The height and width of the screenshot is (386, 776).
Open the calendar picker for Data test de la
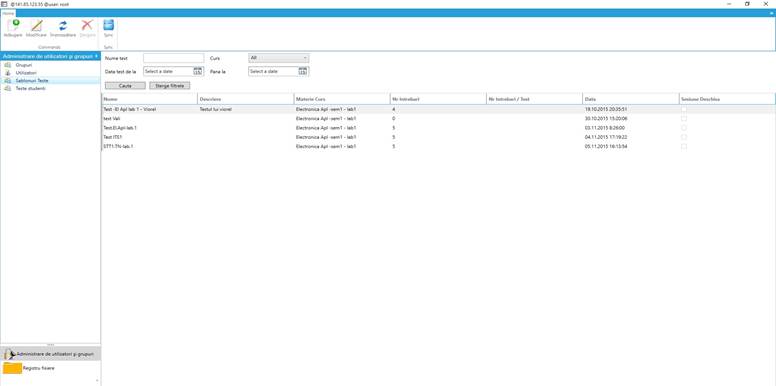198,71
